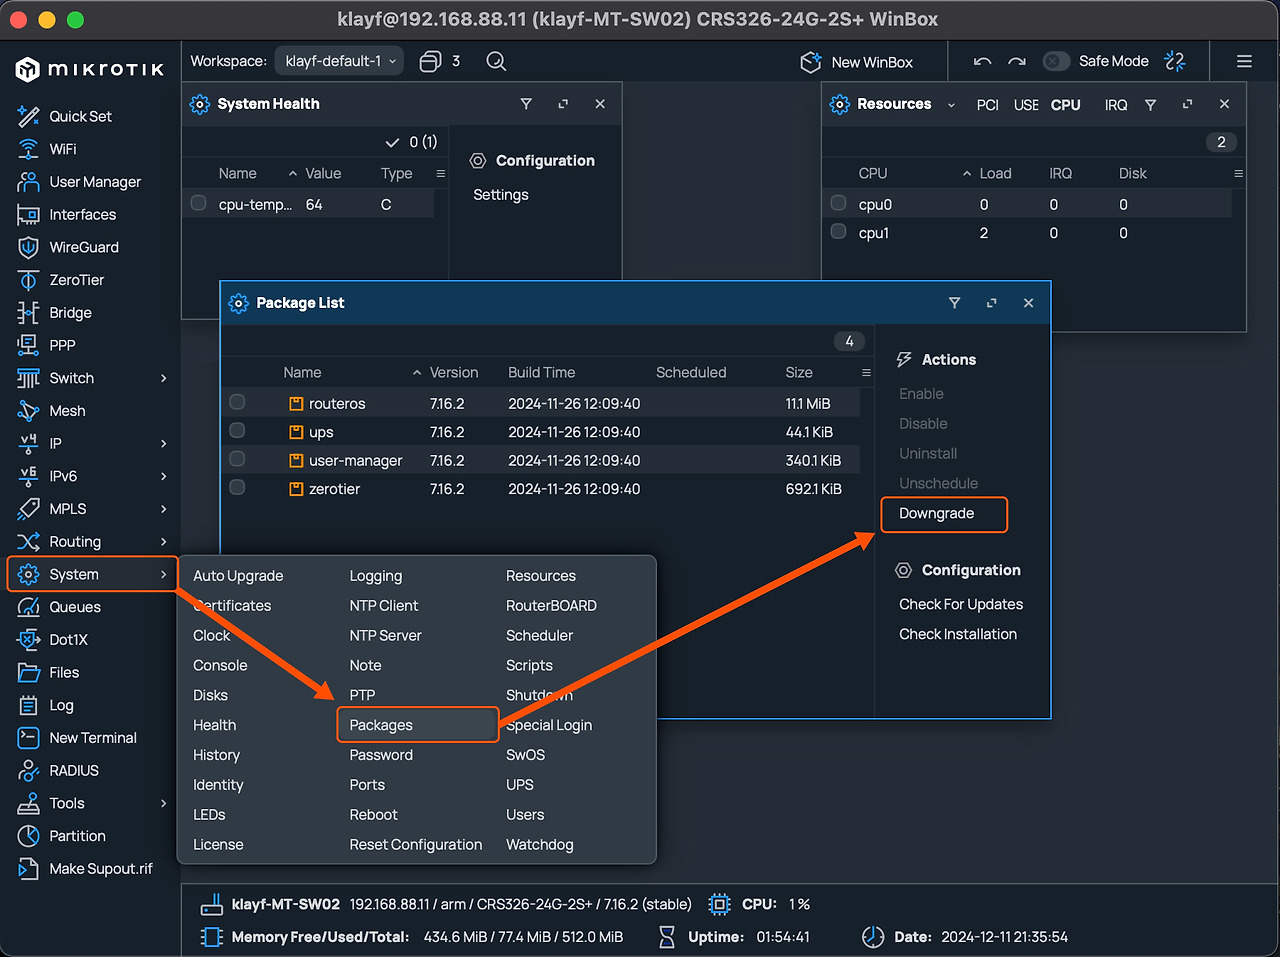1280x957 pixels.
Task: Choose Packages from the System submenu
Action: click(x=381, y=725)
